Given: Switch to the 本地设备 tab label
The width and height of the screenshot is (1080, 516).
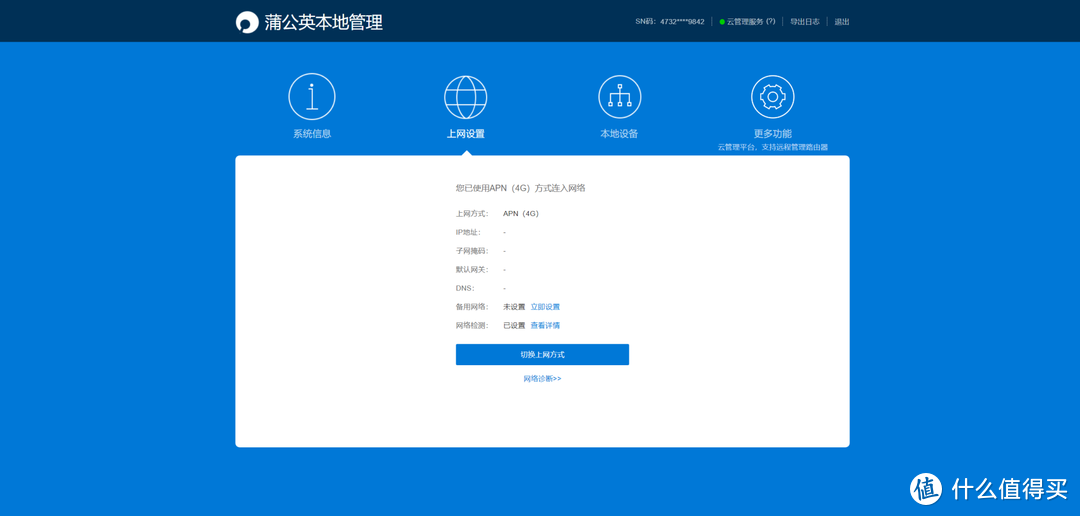Looking at the screenshot, I should [x=619, y=134].
